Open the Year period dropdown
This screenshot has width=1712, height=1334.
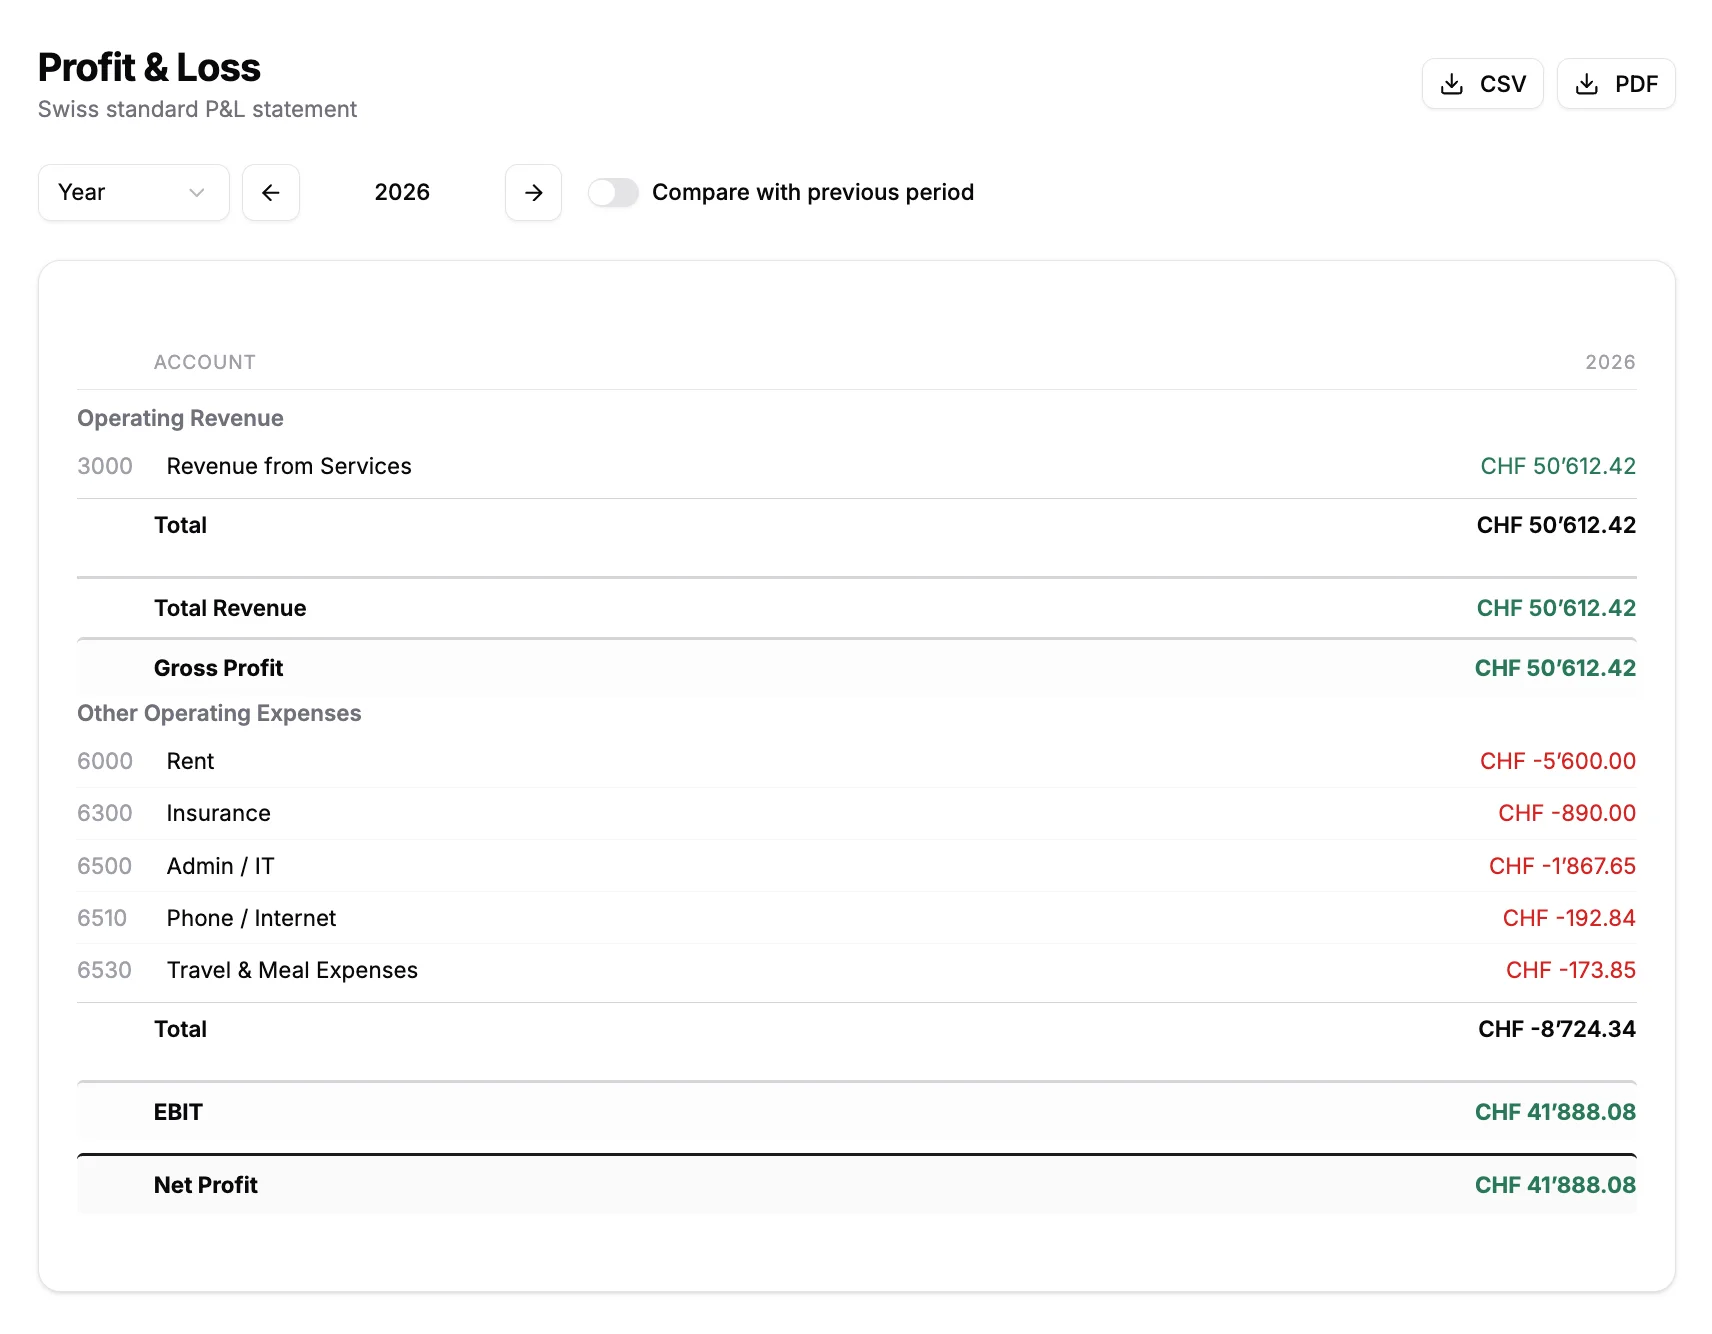[x=133, y=192]
